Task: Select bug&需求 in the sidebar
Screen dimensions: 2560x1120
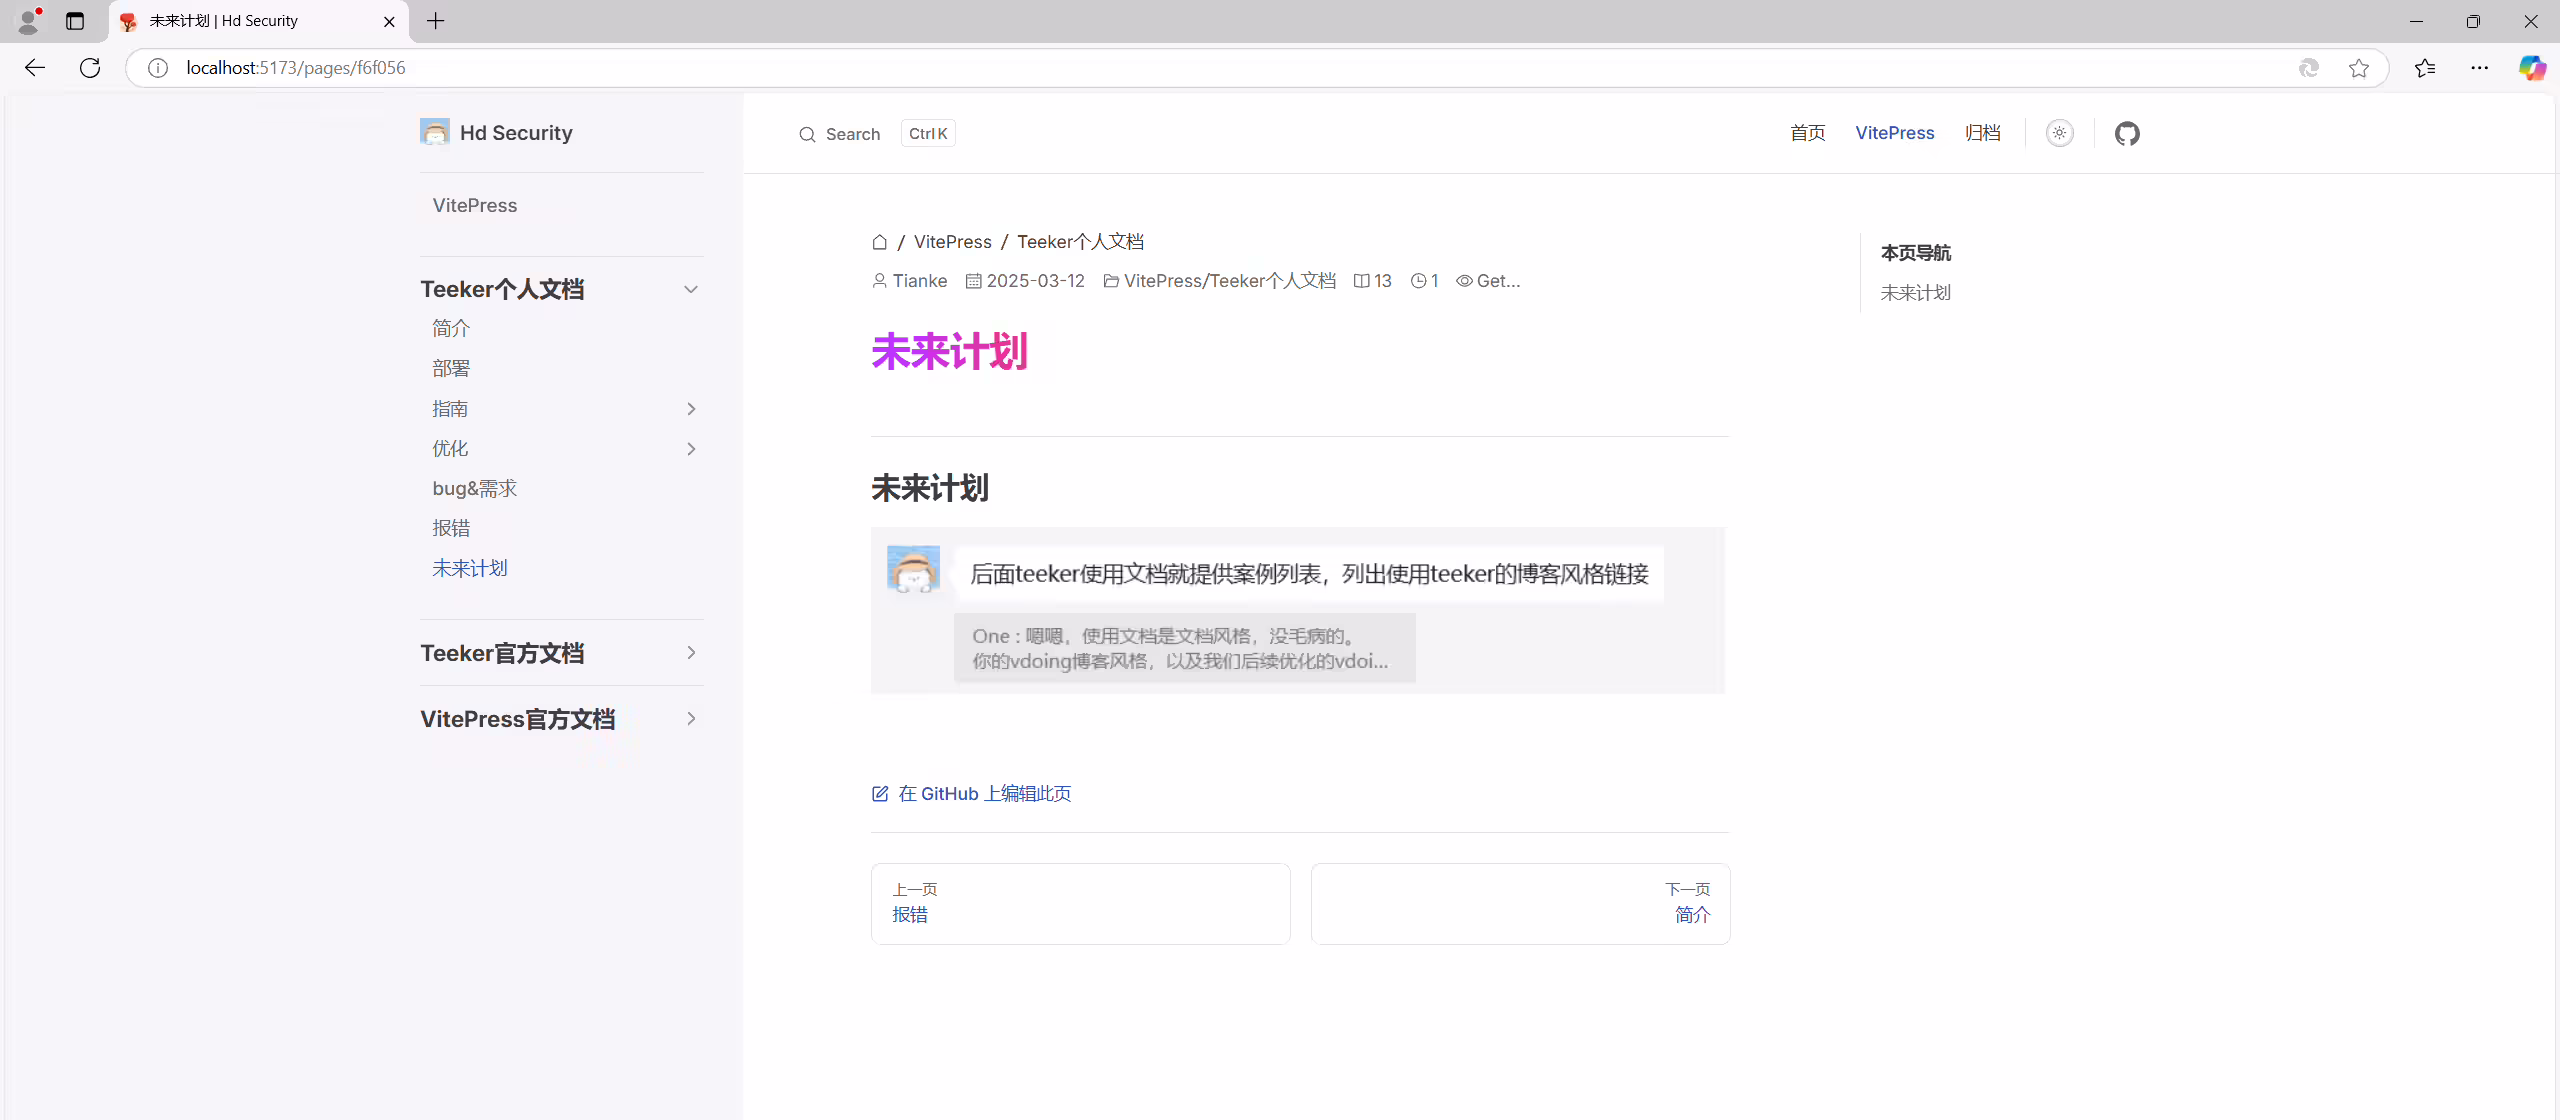Action: (x=475, y=488)
